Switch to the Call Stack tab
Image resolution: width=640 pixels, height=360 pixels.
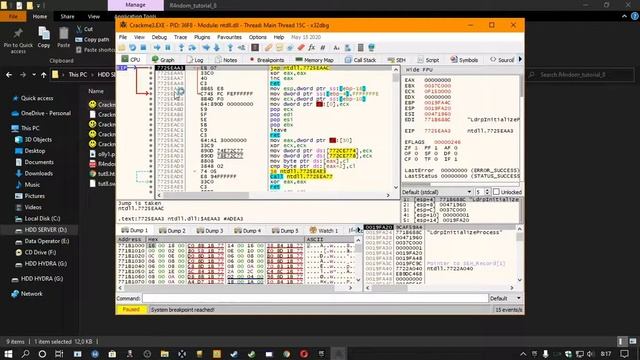point(360,60)
